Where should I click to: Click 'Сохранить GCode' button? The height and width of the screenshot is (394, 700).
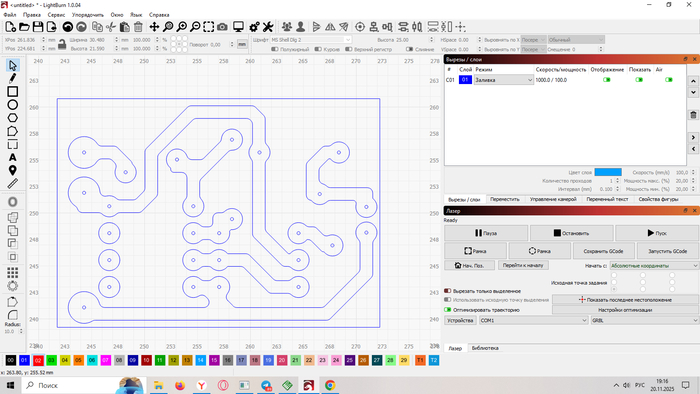pyautogui.click(x=603, y=251)
